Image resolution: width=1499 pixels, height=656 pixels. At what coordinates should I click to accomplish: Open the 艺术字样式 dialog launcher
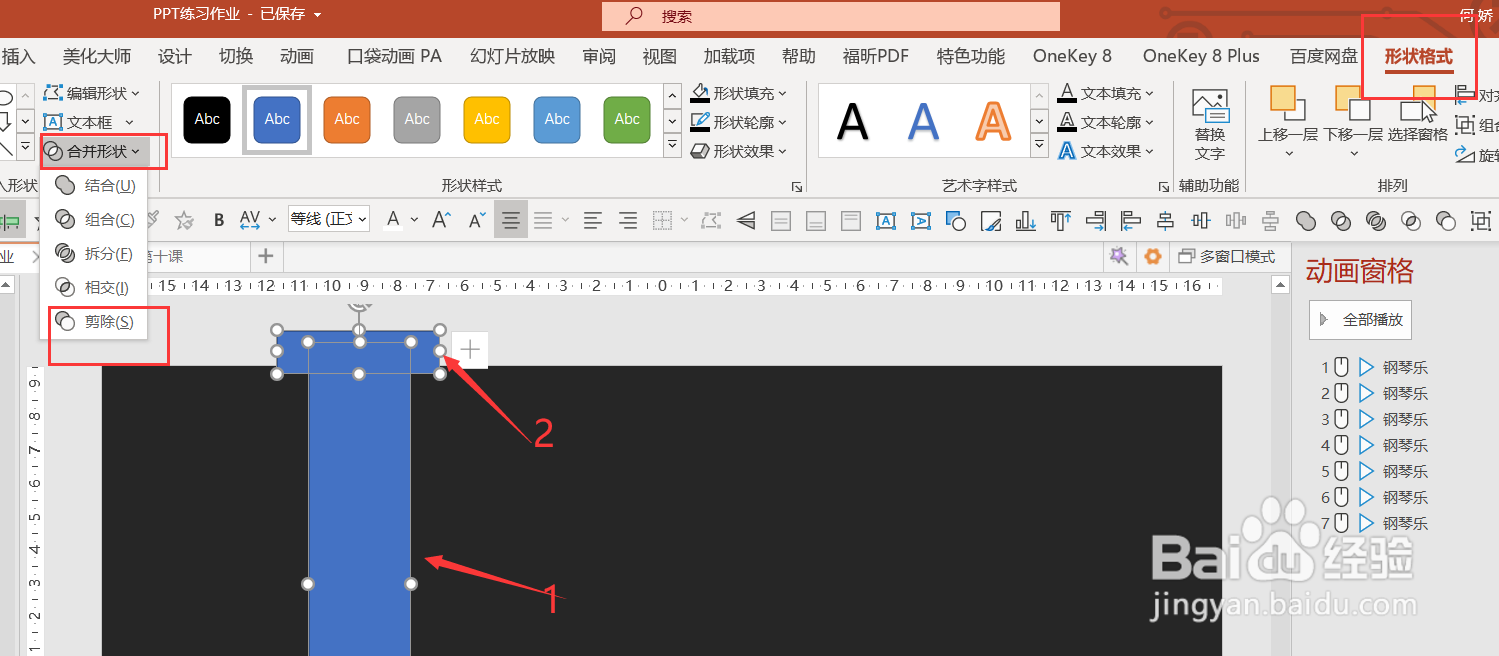[x=1164, y=187]
